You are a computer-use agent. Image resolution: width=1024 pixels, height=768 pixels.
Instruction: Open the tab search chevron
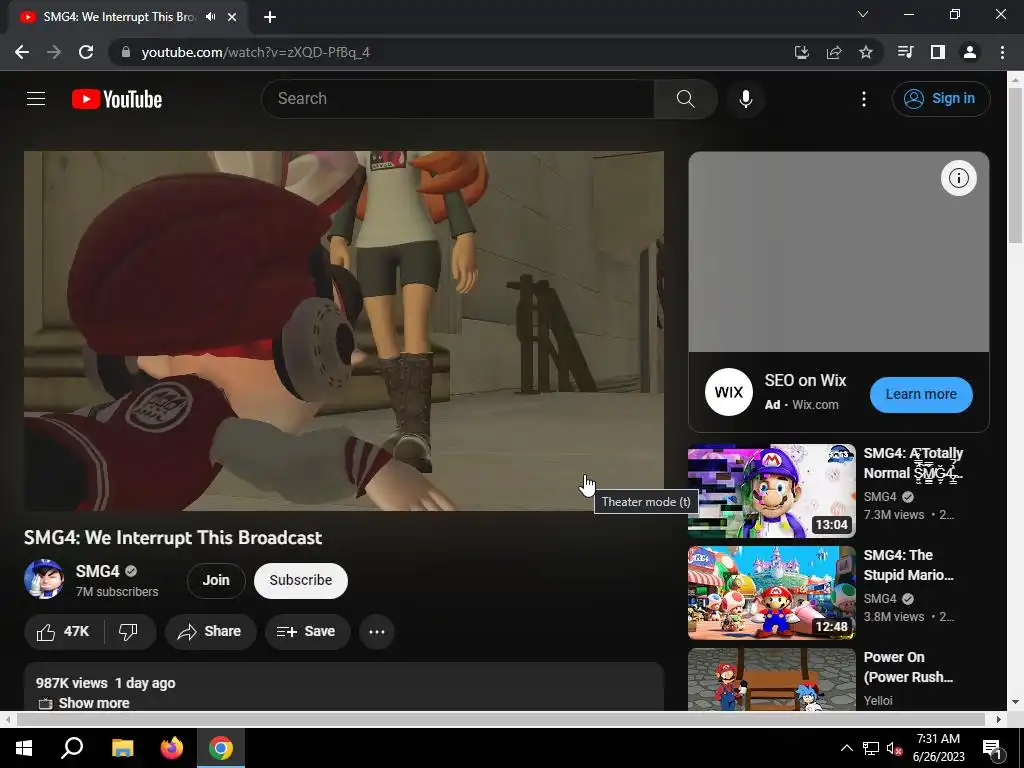[x=863, y=14]
